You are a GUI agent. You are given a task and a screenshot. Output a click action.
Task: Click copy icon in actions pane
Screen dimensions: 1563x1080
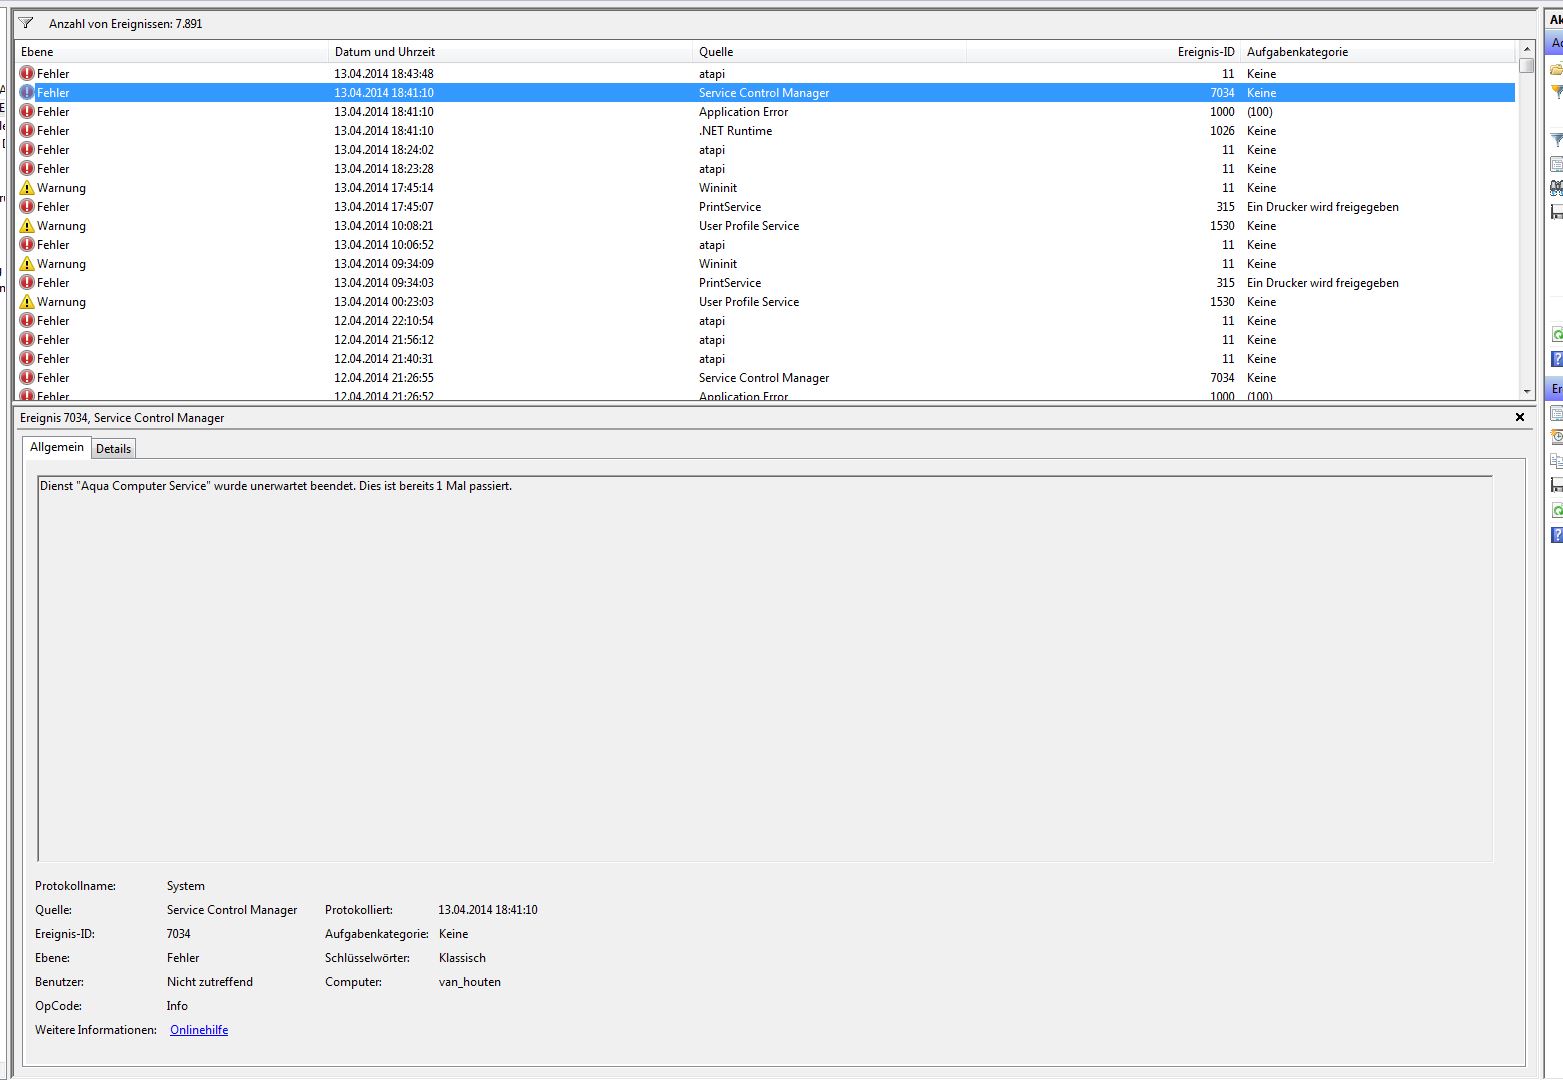pyautogui.click(x=1556, y=461)
